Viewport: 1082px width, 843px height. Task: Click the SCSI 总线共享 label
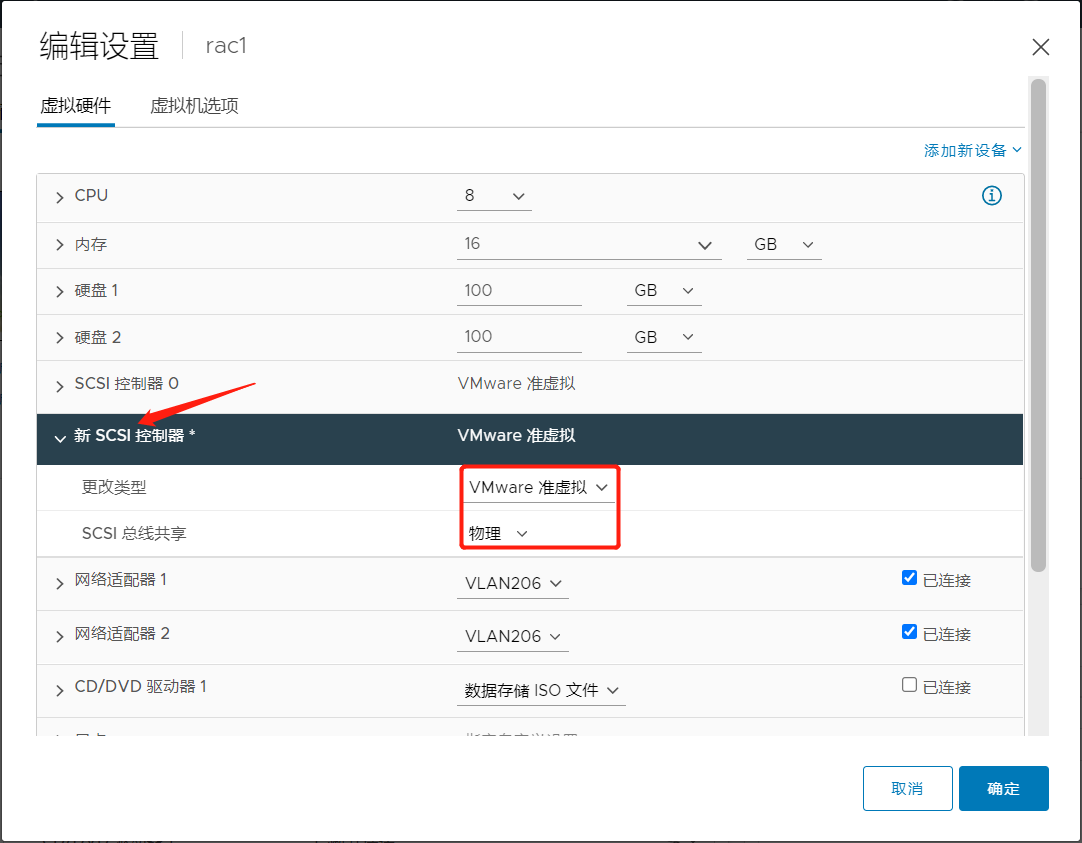[x=134, y=533]
